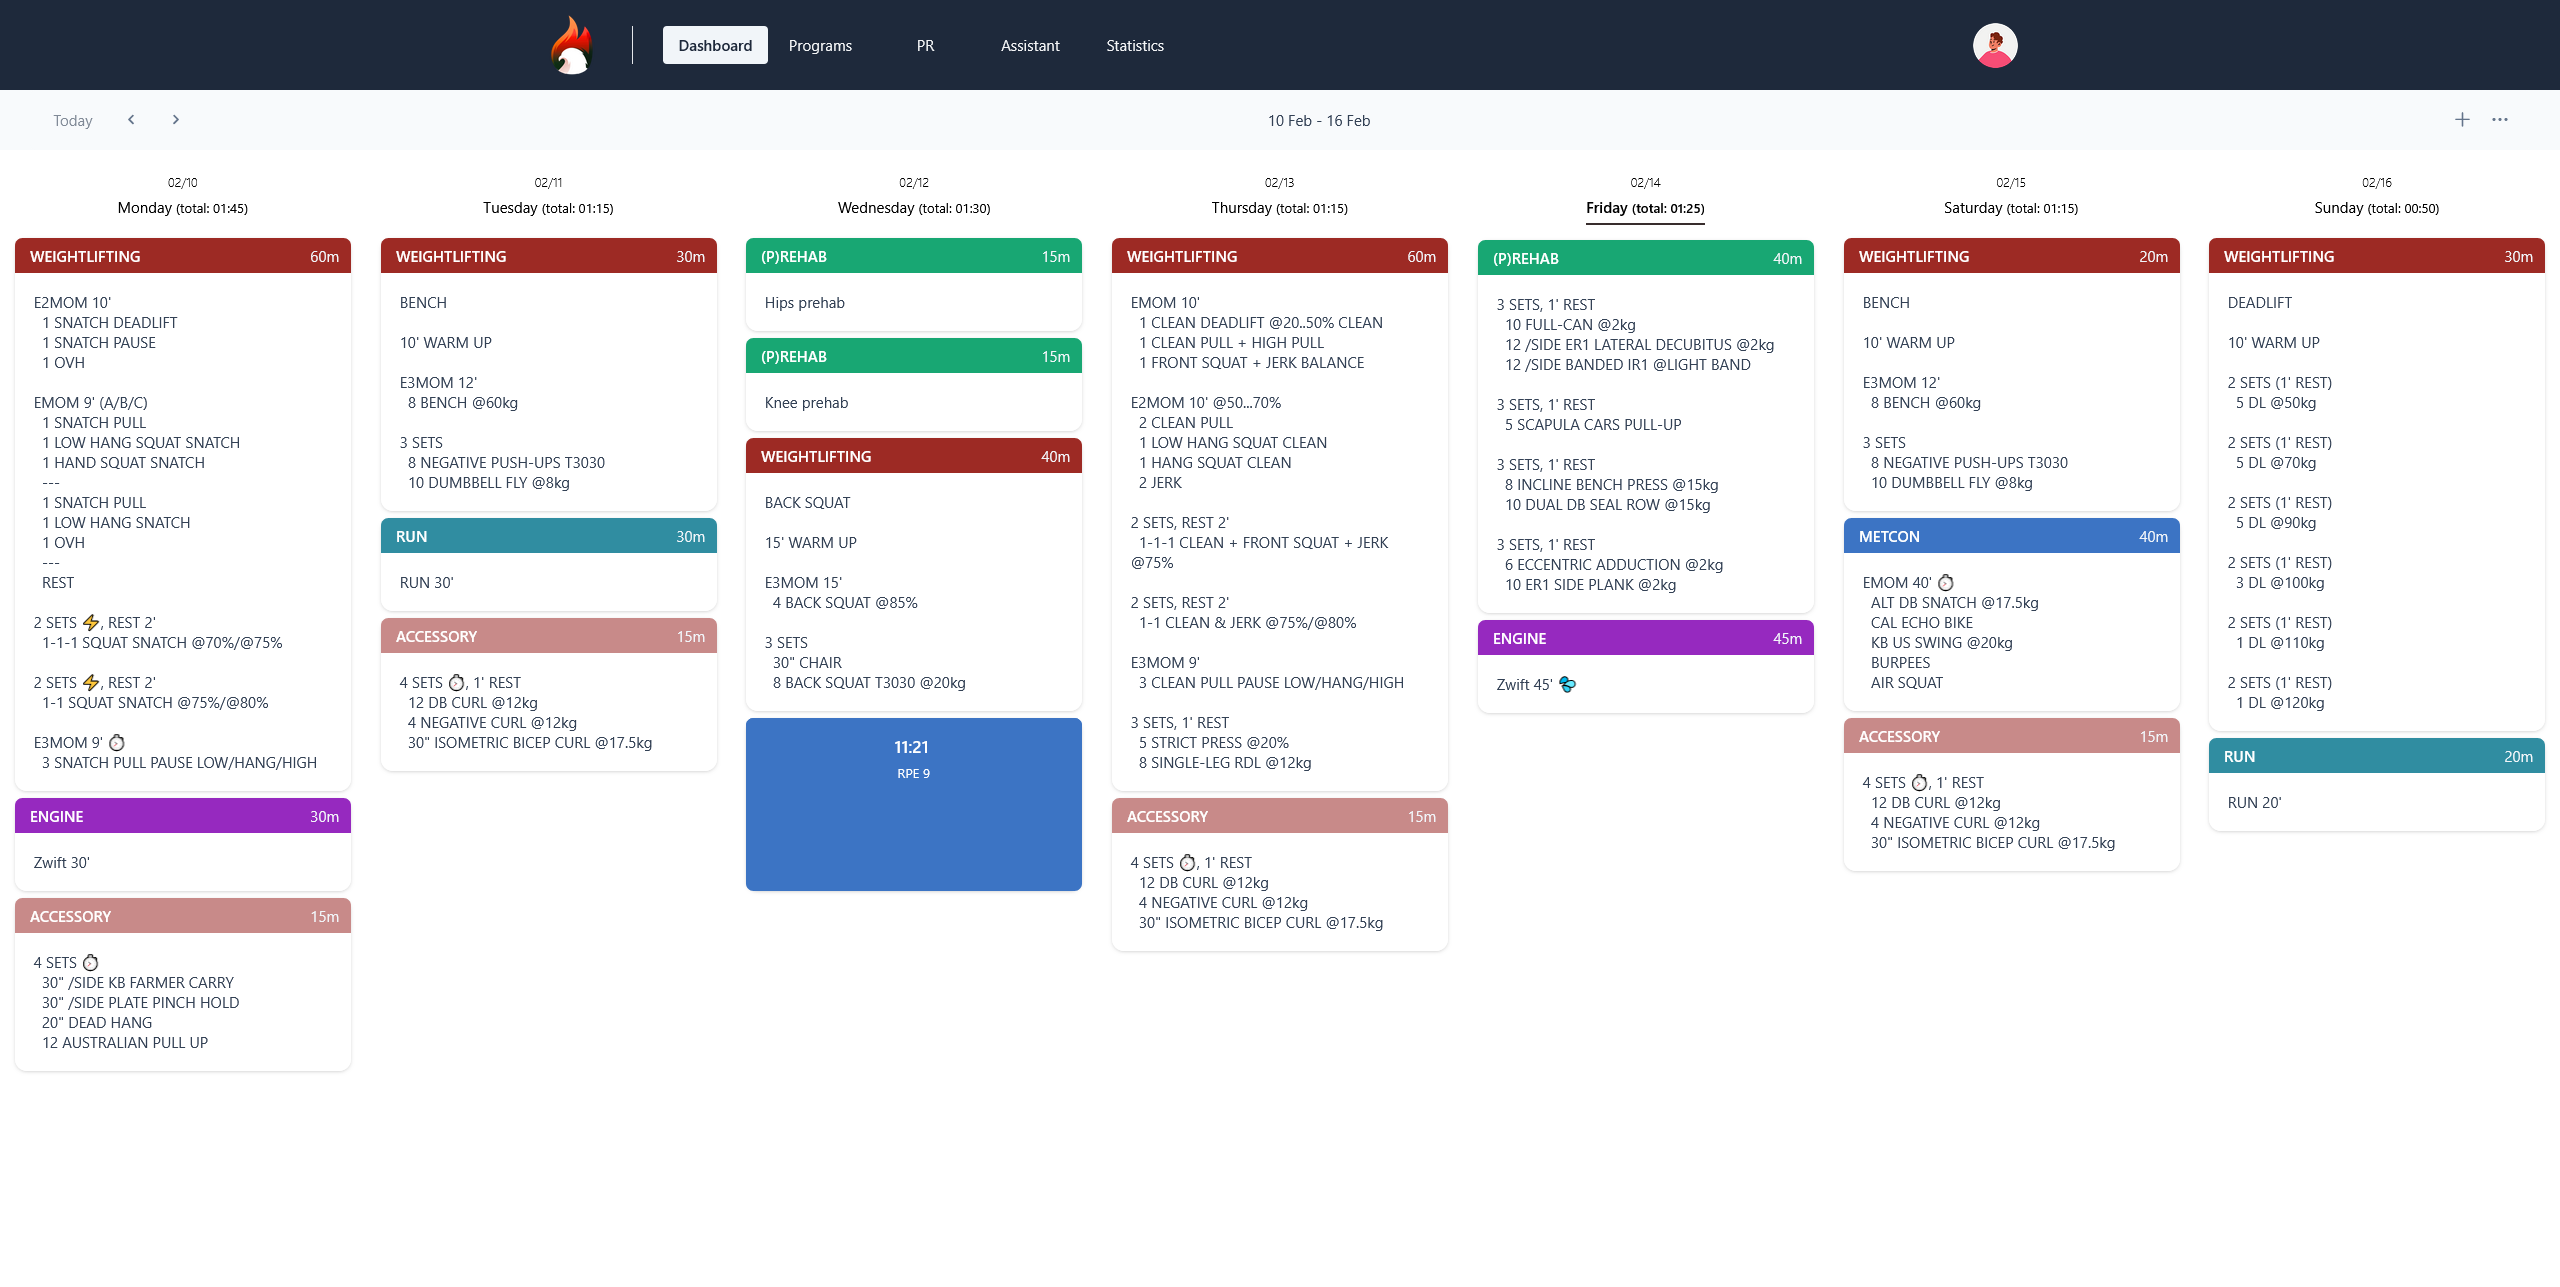Screen dimensions: 2560x1287
Task: Open Saturday's METCON 40m block header
Action: 2011,536
